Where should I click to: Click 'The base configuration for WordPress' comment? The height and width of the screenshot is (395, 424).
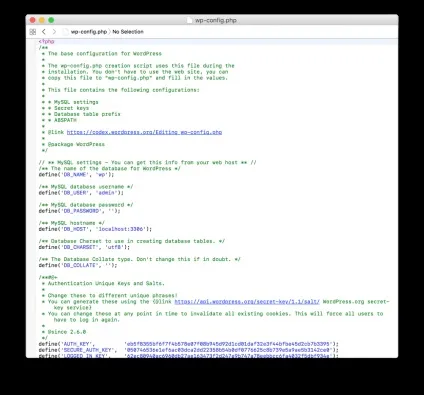click(105, 54)
